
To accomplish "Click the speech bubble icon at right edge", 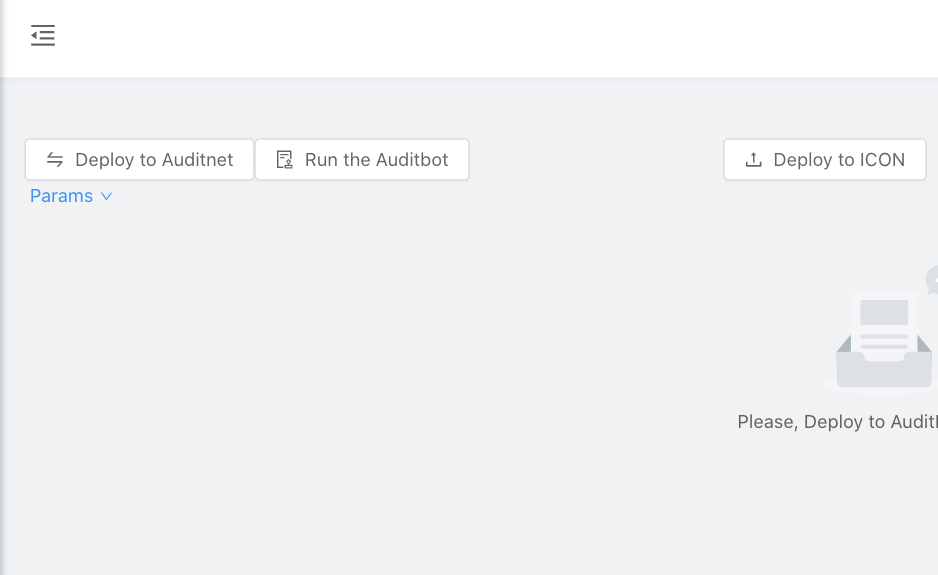I will tap(932, 279).
